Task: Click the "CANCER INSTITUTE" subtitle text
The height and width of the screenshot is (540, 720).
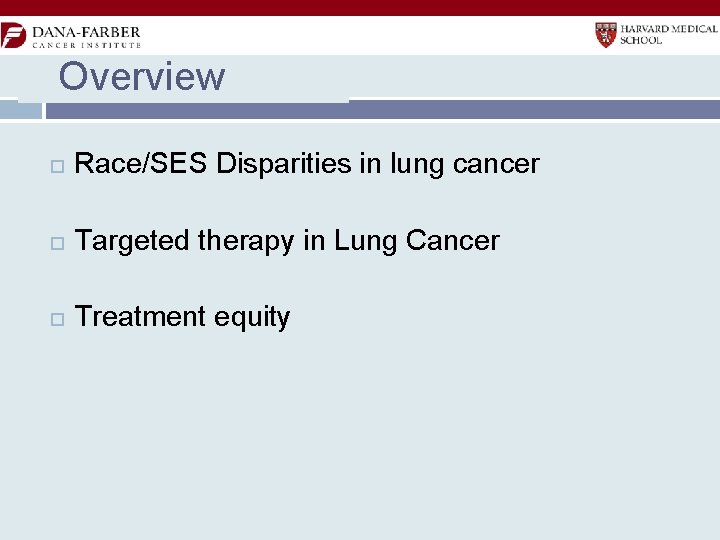Action: (86, 45)
